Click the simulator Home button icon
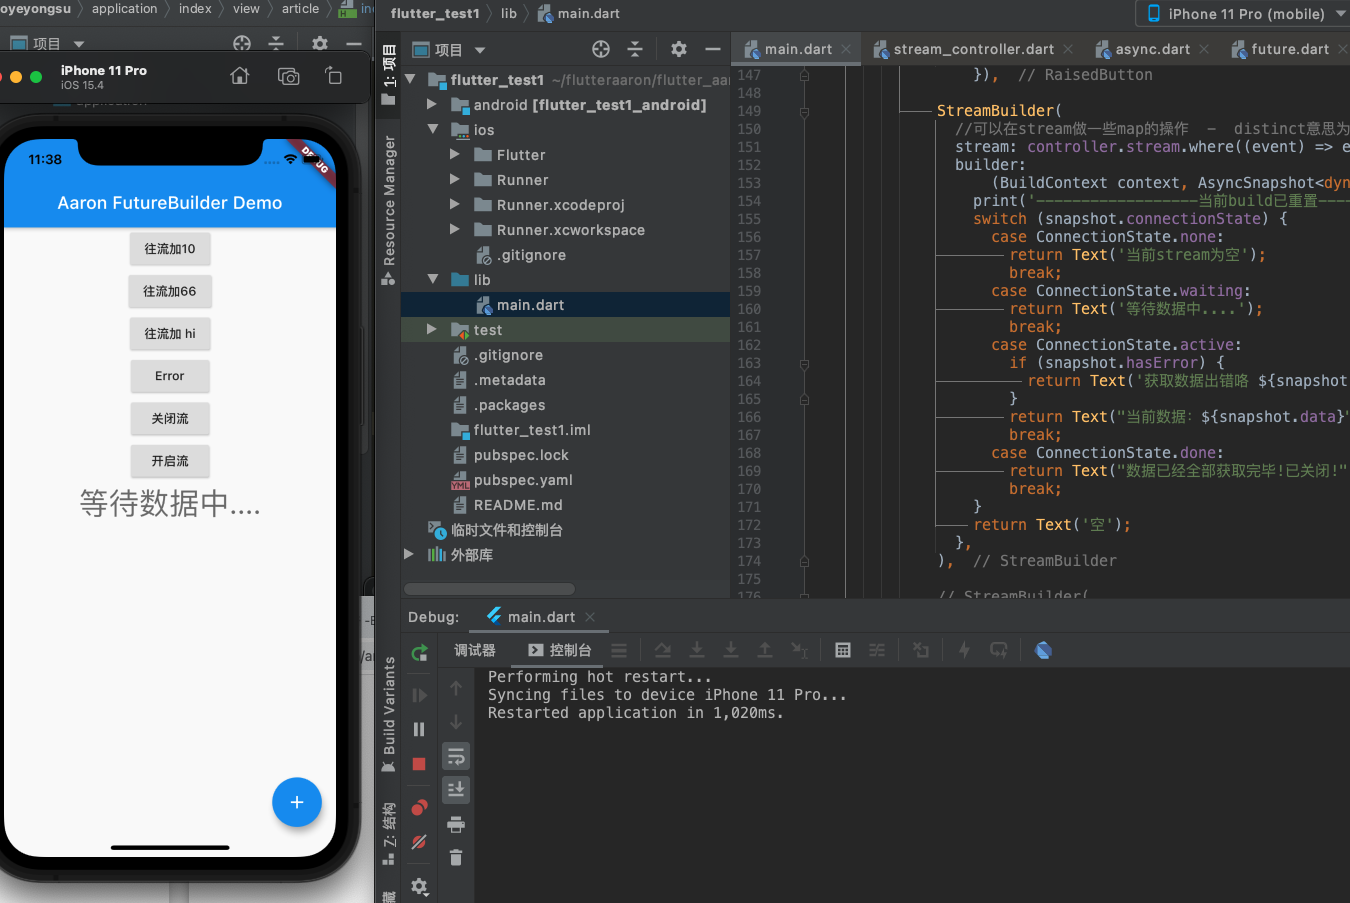Image resolution: width=1350 pixels, height=903 pixels. [239, 76]
